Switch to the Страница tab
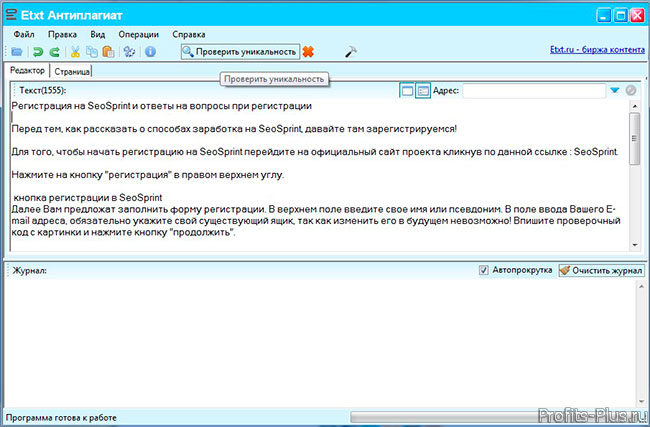The width and height of the screenshot is (650, 427). pos(72,71)
